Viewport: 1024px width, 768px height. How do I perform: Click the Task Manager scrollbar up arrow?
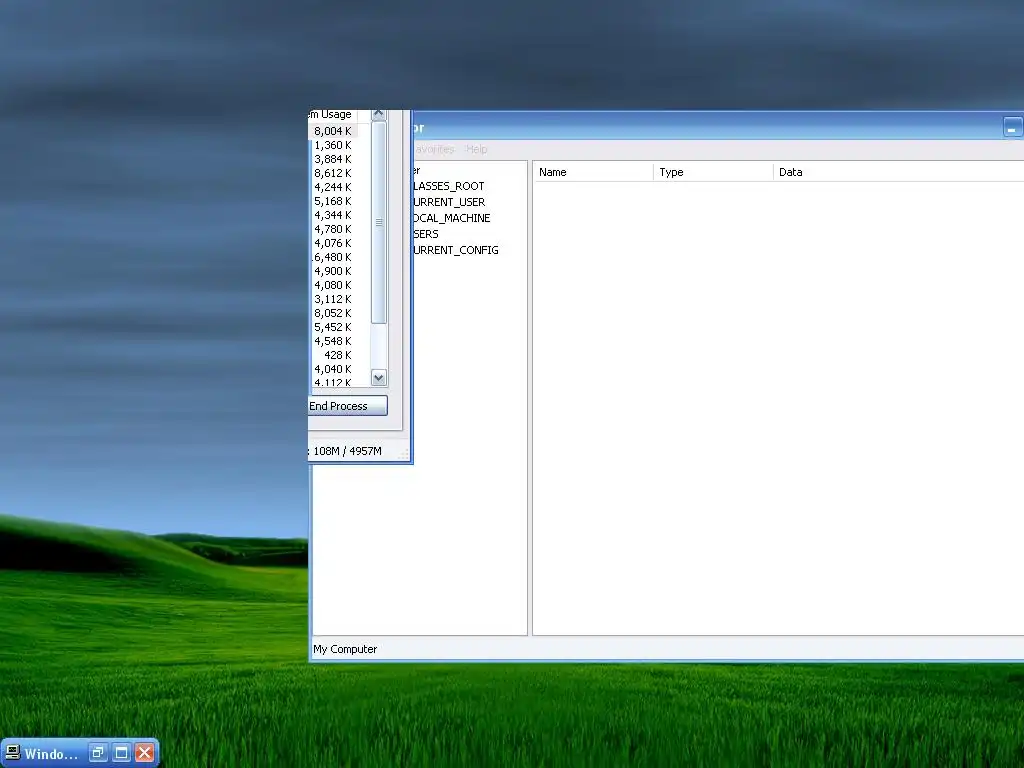point(379,115)
